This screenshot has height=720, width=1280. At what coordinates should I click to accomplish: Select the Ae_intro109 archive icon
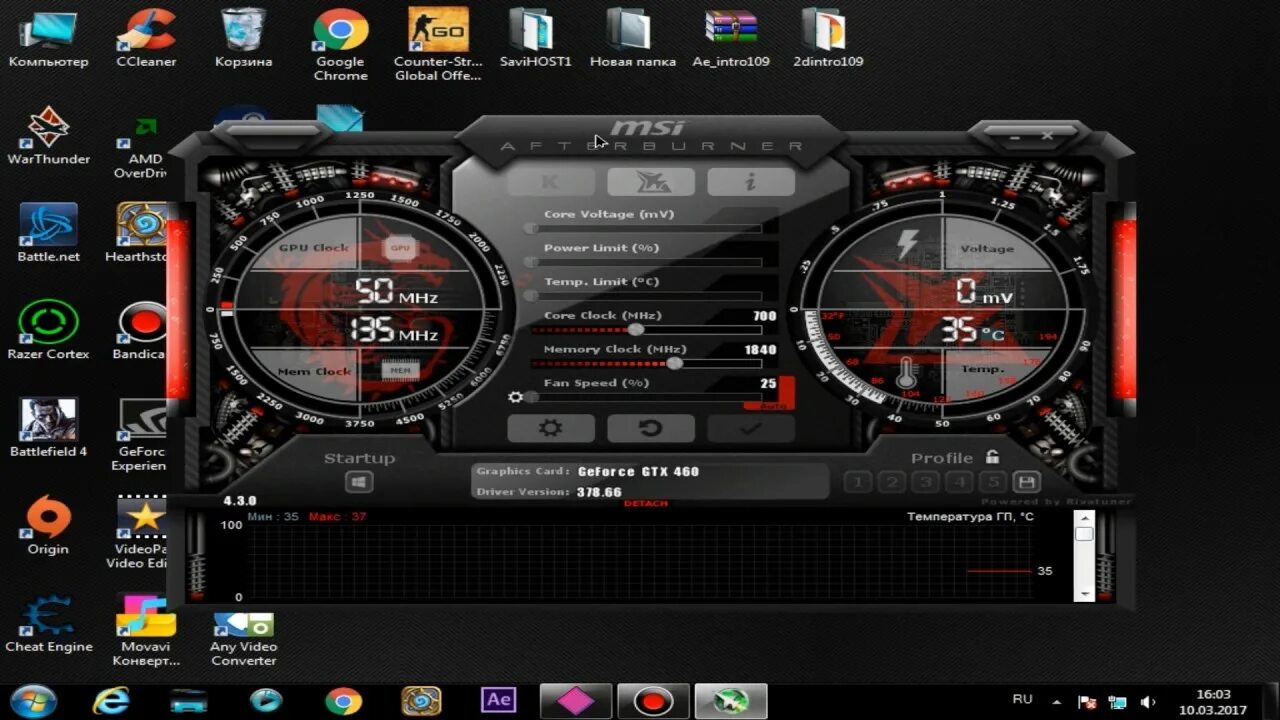click(731, 39)
